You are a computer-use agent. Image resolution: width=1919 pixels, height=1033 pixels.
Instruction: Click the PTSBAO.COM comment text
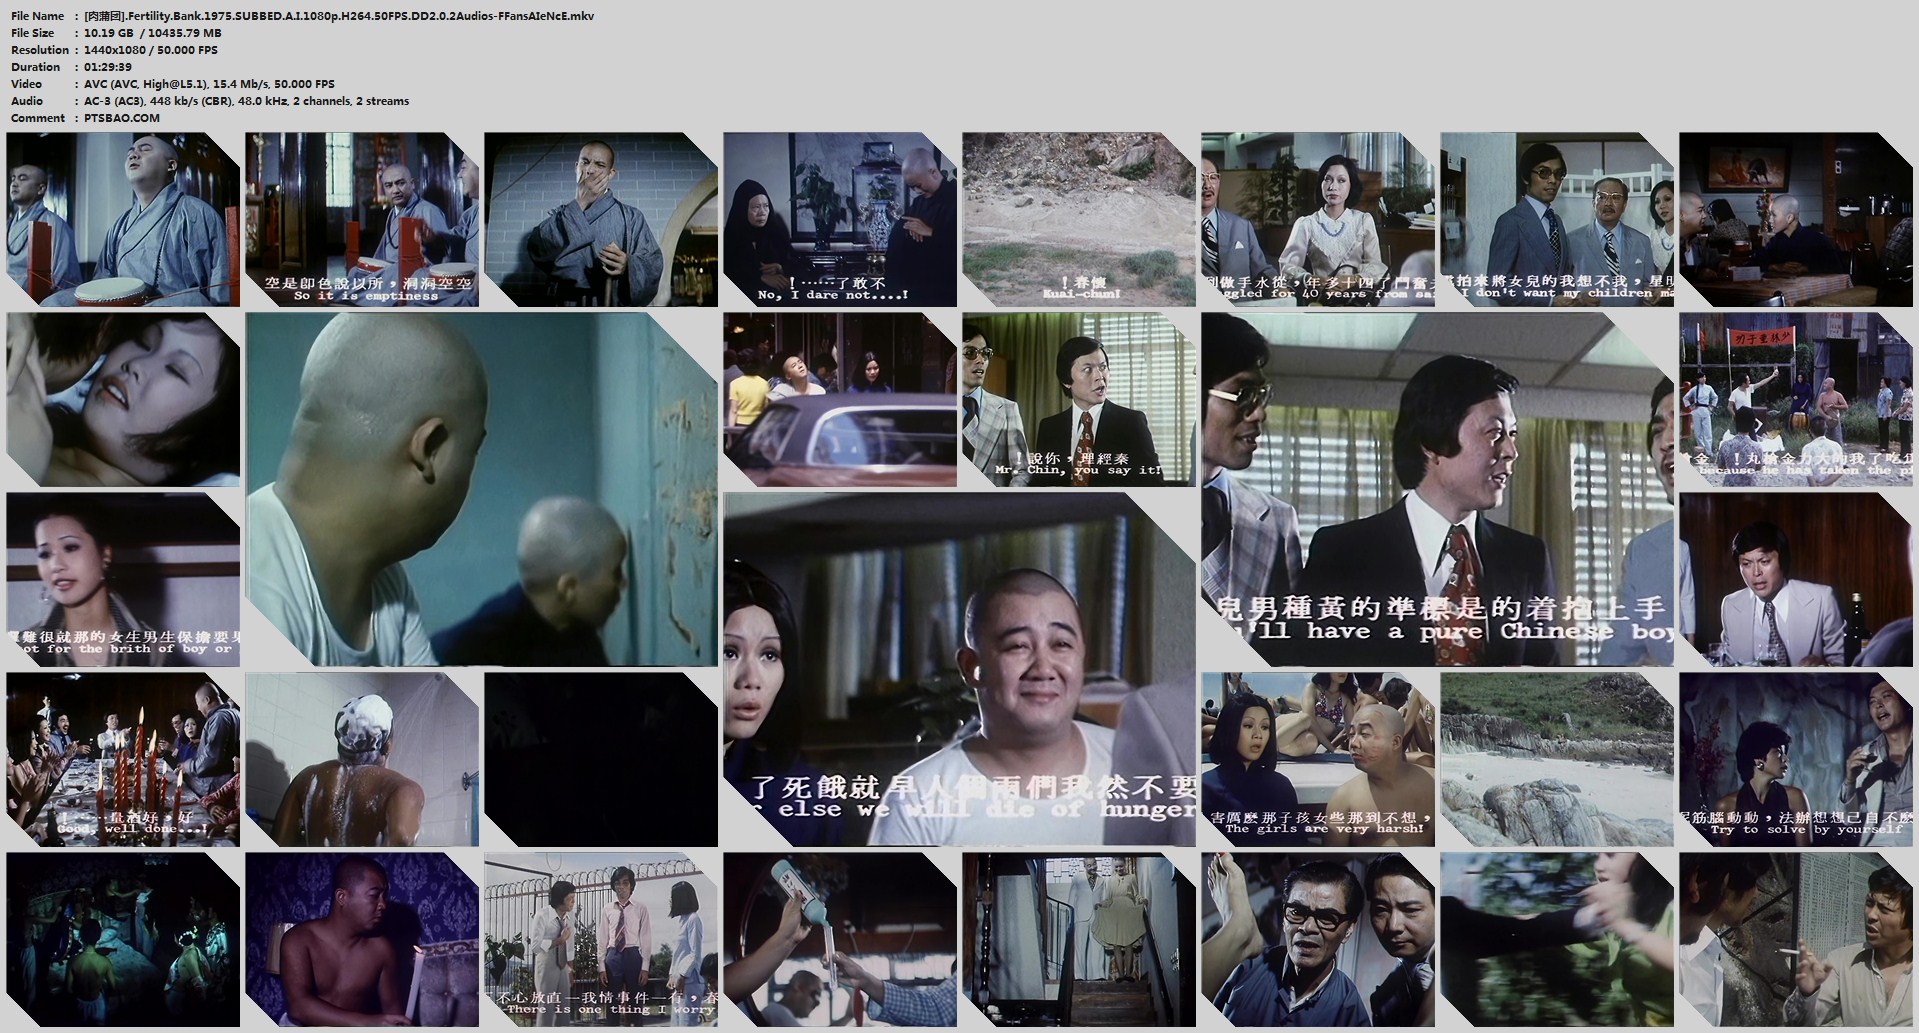[x=122, y=118]
